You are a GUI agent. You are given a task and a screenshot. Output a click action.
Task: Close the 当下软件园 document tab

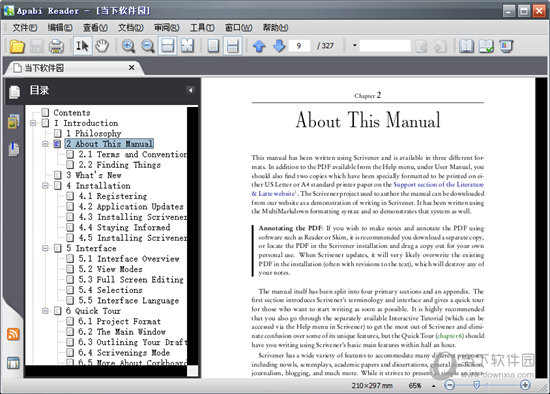pyautogui.click(x=132, y=67)
